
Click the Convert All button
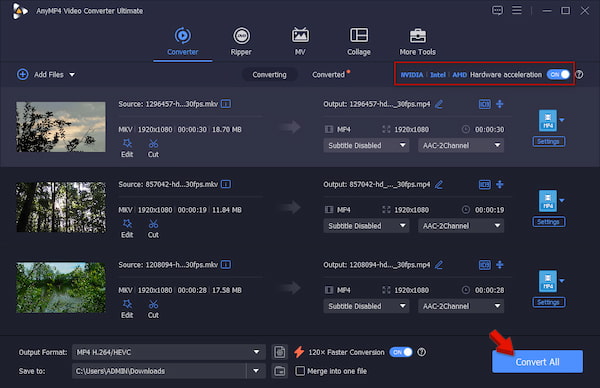537,362
